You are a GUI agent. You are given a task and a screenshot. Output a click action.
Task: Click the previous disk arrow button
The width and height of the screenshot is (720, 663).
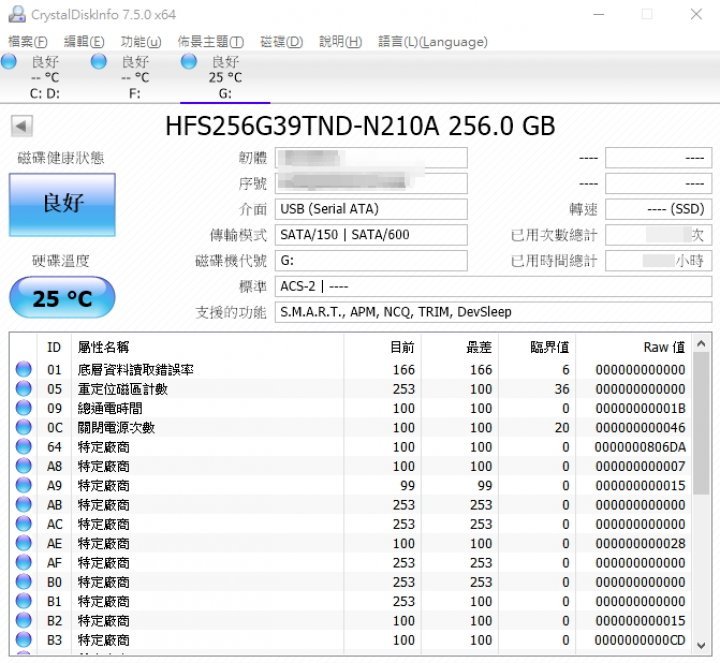click(22, 126)
